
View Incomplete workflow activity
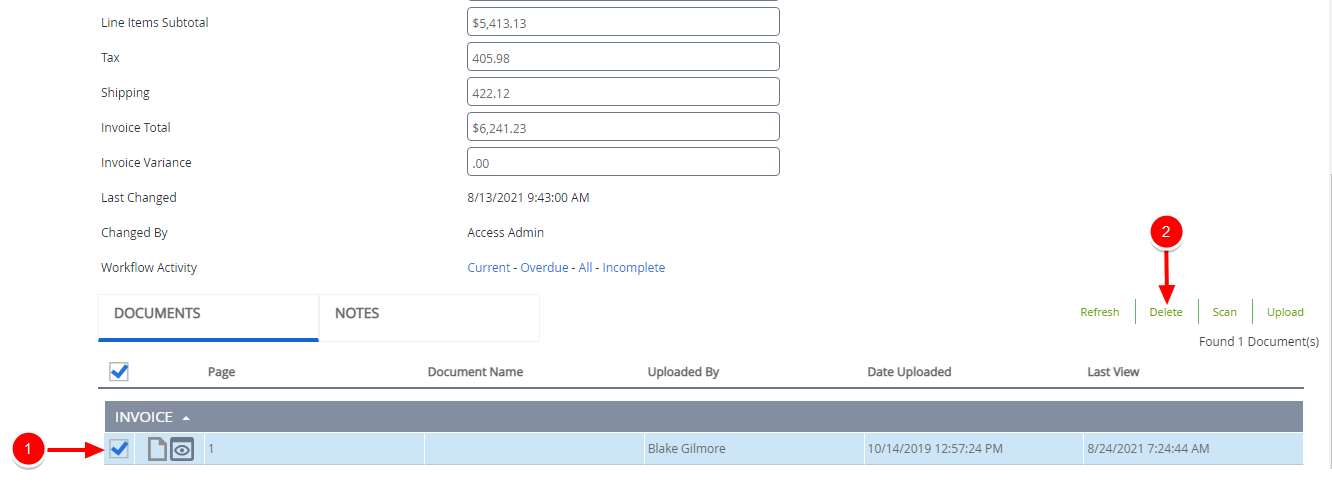pyautogui.click(x=633, y=268)
